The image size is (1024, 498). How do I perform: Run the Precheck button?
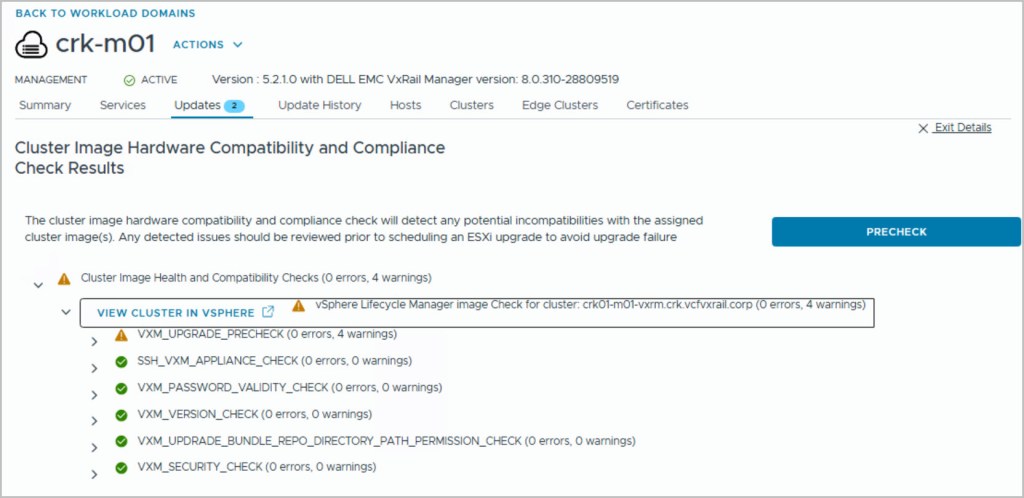point(896,232)
